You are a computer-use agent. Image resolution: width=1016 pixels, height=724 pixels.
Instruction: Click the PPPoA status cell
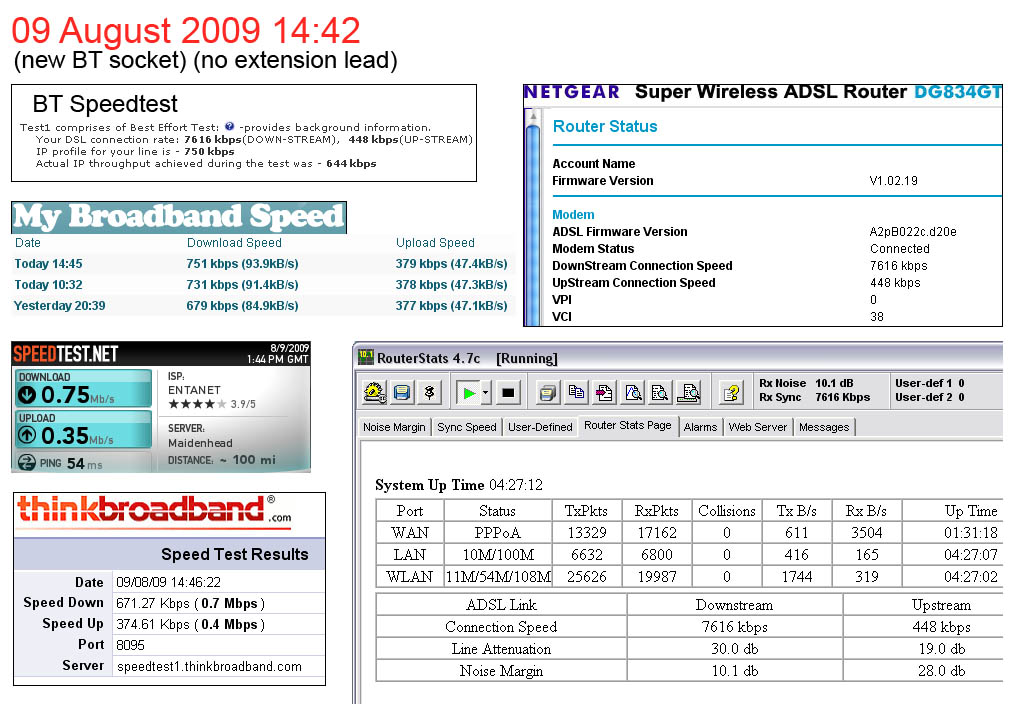point(498,533)
